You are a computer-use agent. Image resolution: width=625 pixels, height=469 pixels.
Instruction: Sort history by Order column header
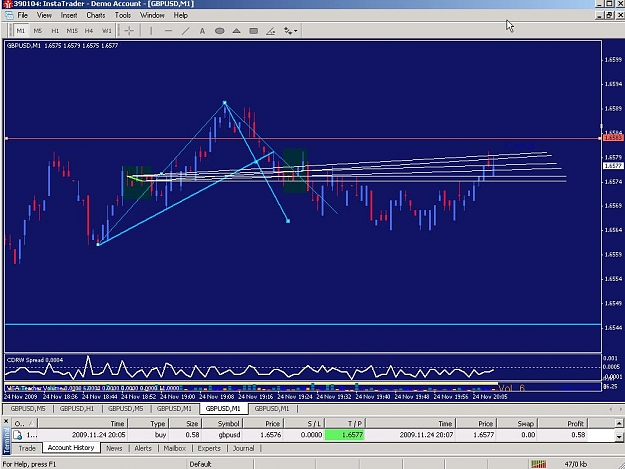pos(24,423)
